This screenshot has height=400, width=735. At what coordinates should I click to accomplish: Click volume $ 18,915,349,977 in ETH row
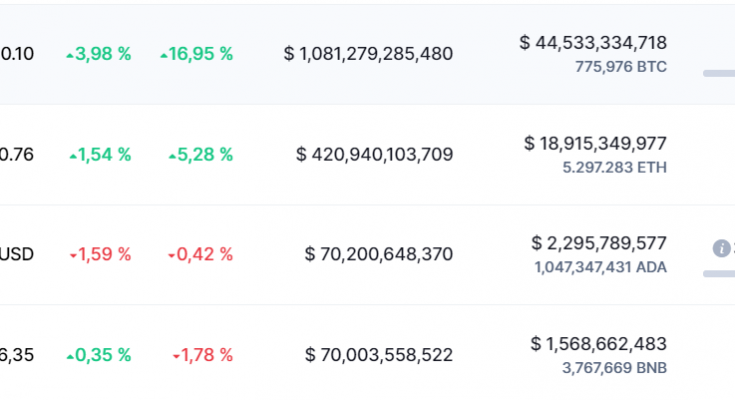coord(595,143)
